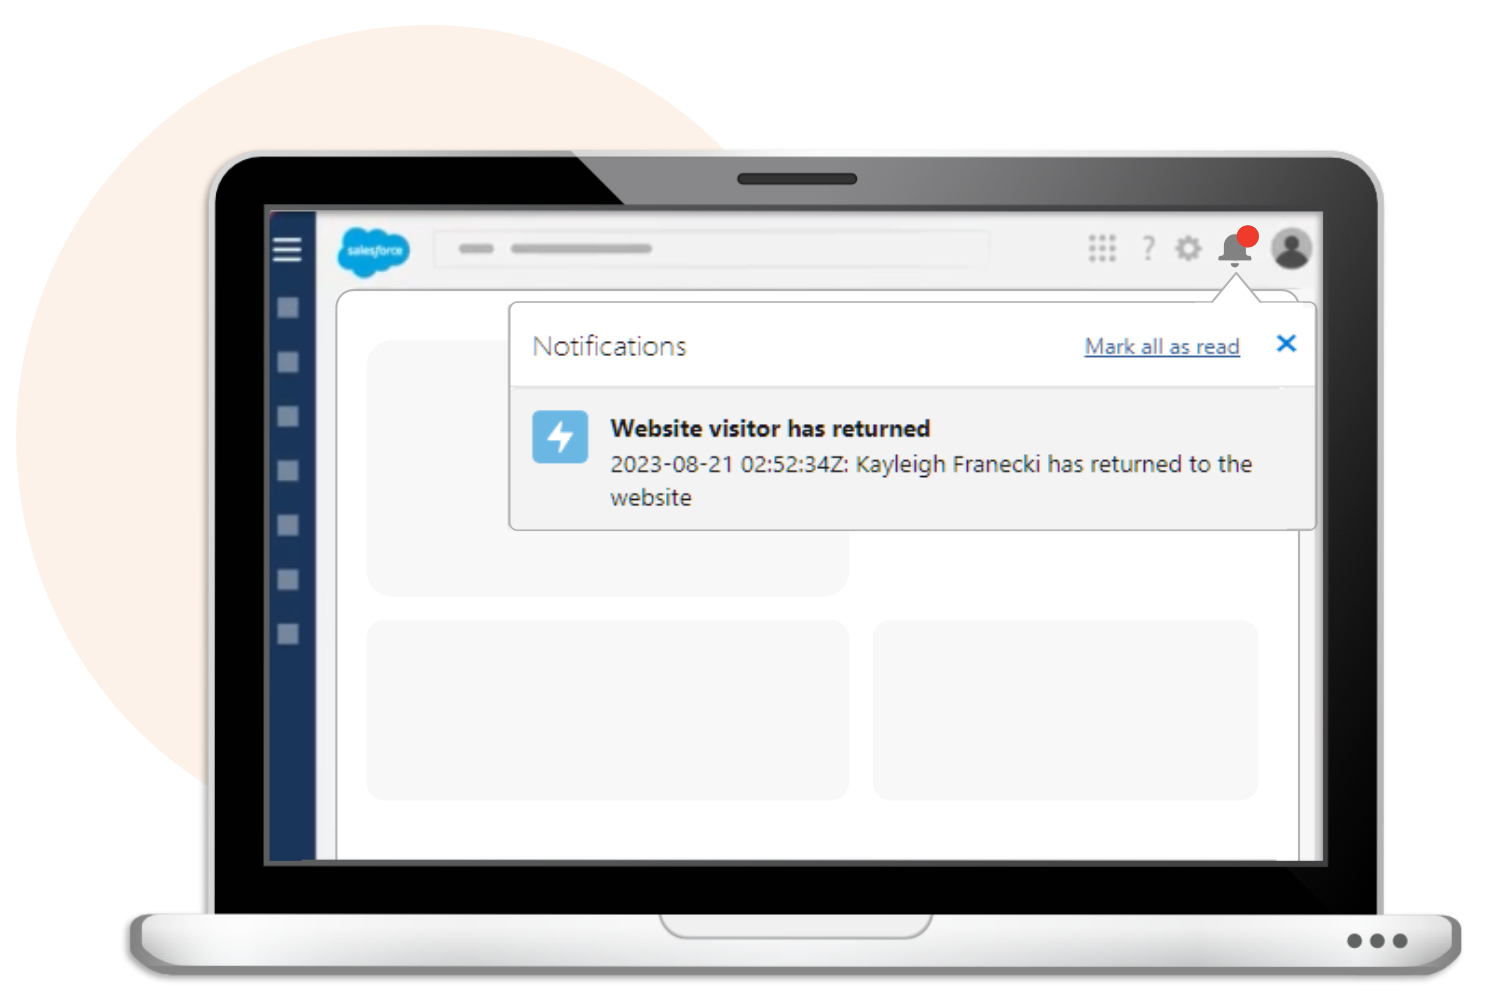Viewport: 1500px width, 999px height.
Task: Click inside the global search bar
Action: point(710,248)
